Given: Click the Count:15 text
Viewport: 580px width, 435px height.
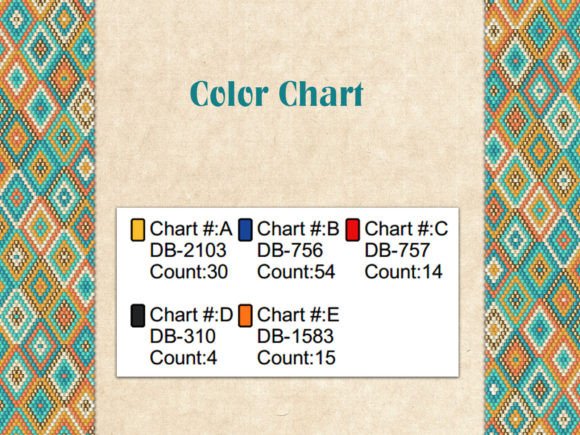Looking at the screenshot, I should pos(297,358).
